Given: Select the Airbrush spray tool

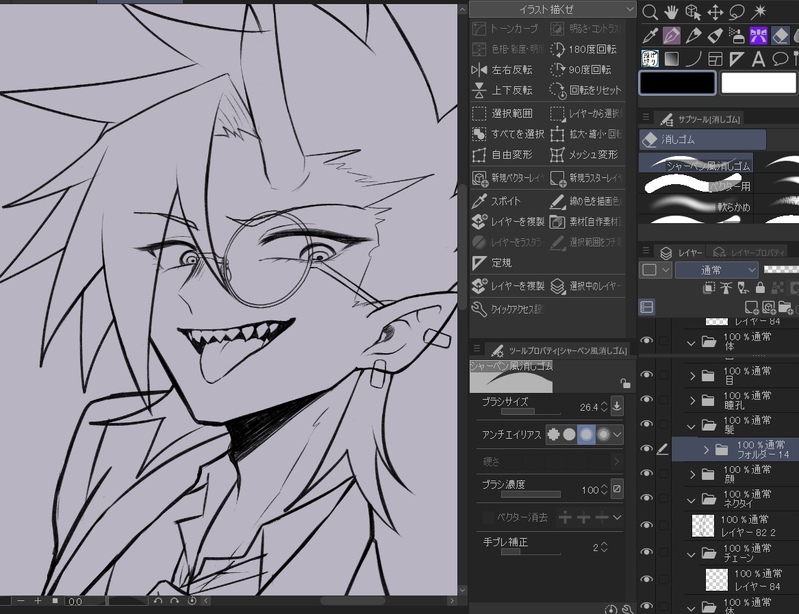Looking at the screenshot, I should [x=737, y=36].
